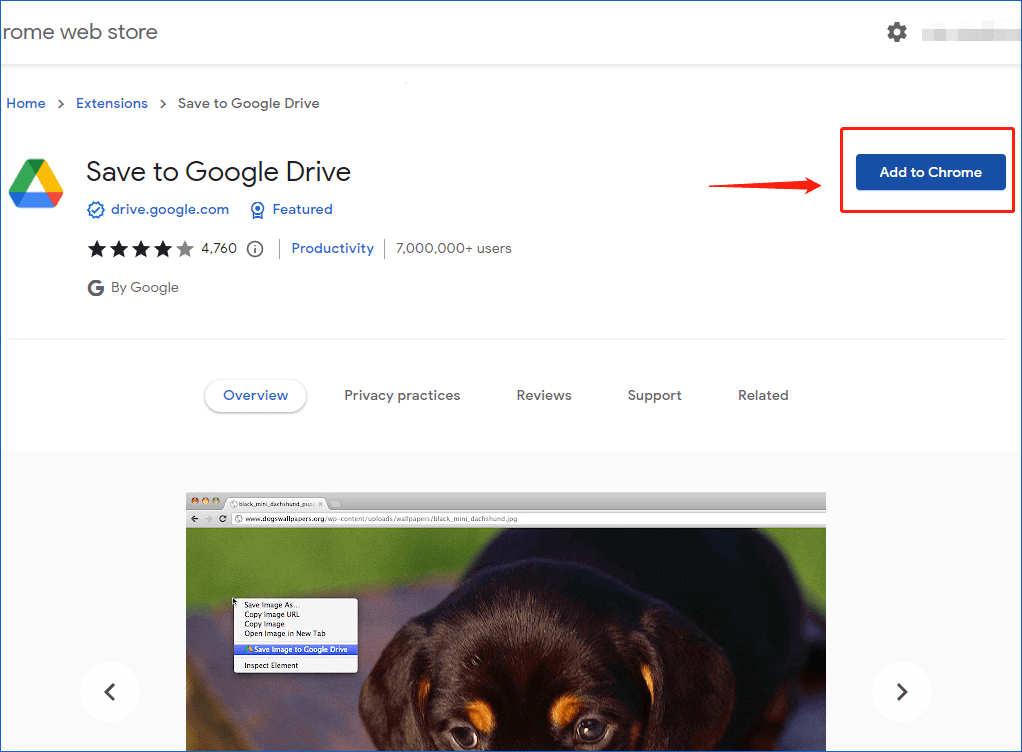Switch to the Reviews tab
Screen dimensions: 1022x752
pyautogui.click(x=544, y=396)
